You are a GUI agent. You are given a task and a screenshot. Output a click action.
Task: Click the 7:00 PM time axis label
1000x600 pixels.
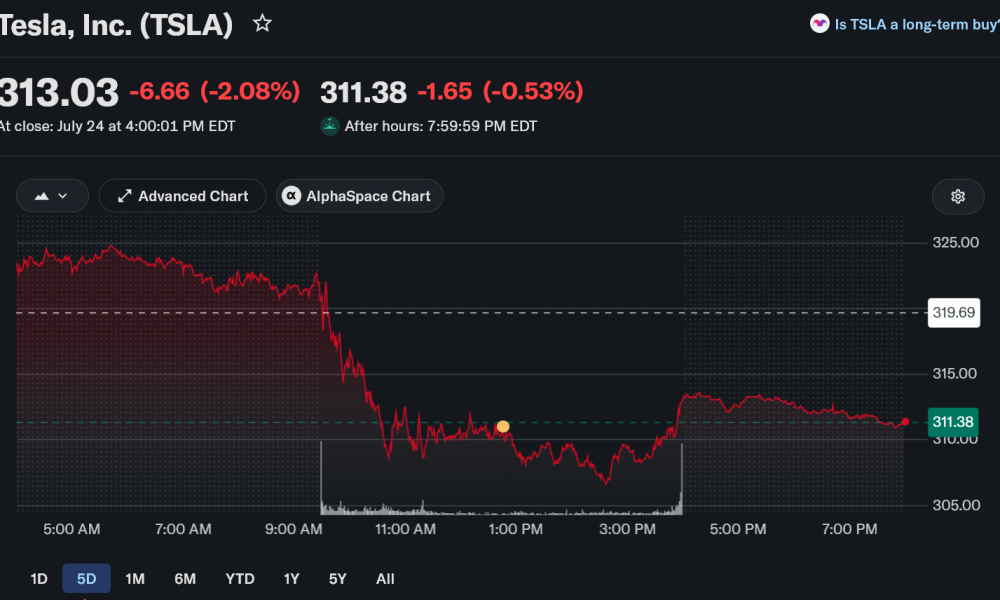[x=849, y=529]
